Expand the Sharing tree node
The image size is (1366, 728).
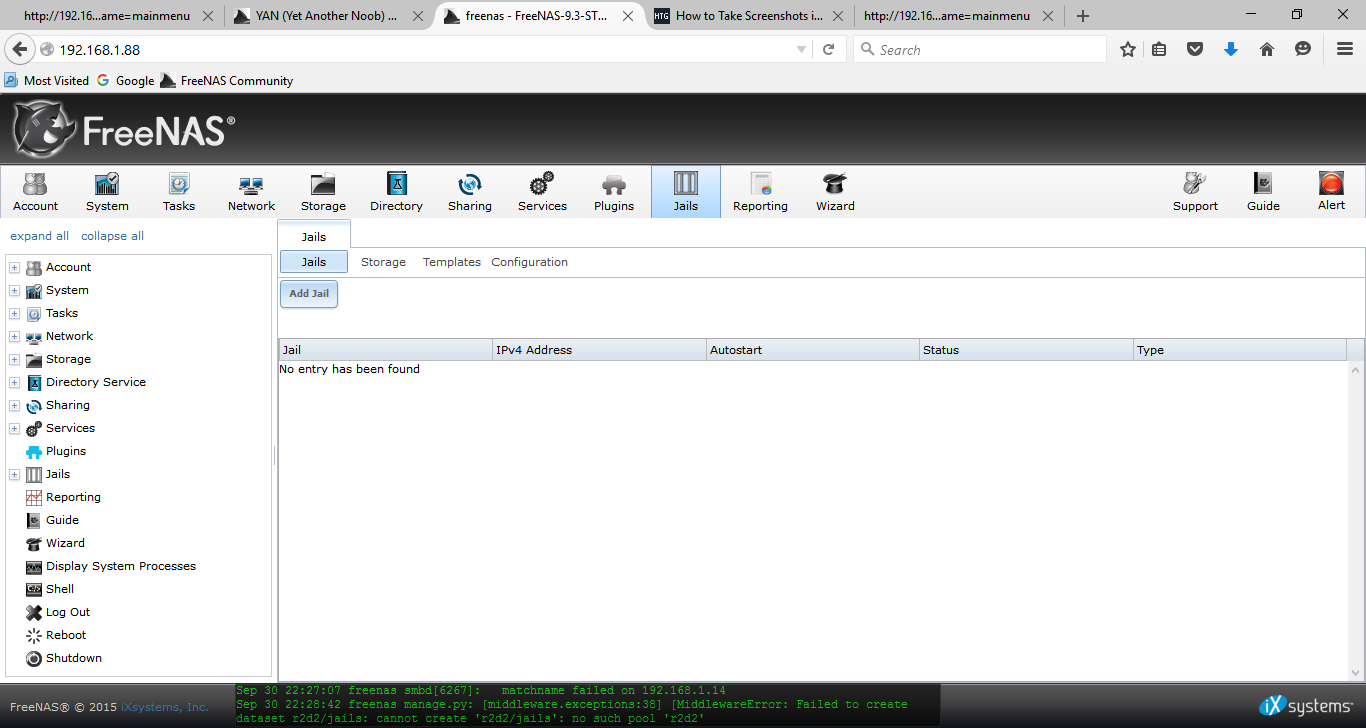[x=14, y=405]
